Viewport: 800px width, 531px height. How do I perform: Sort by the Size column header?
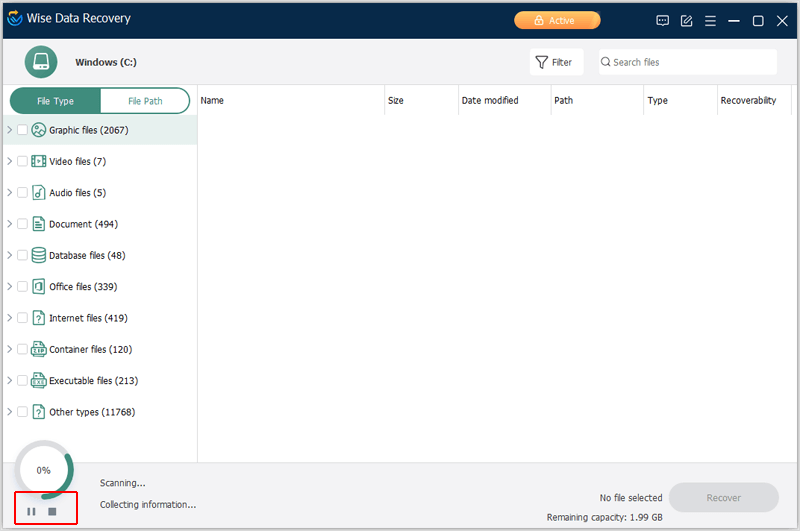click(x=421, y=100)
